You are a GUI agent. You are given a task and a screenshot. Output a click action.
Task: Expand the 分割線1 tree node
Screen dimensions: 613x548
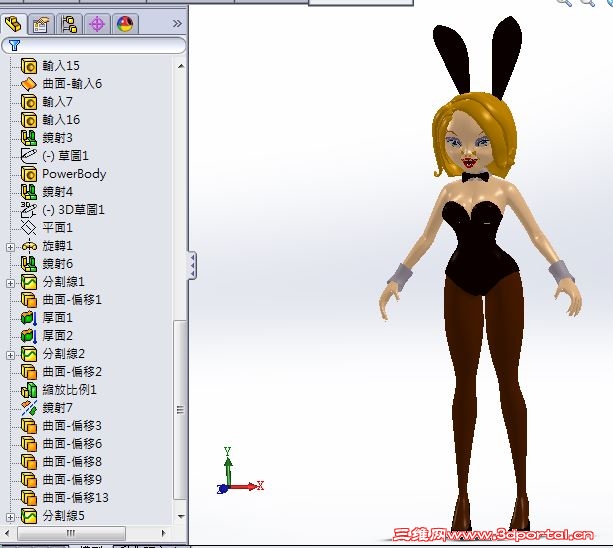(x=11, y=283)
